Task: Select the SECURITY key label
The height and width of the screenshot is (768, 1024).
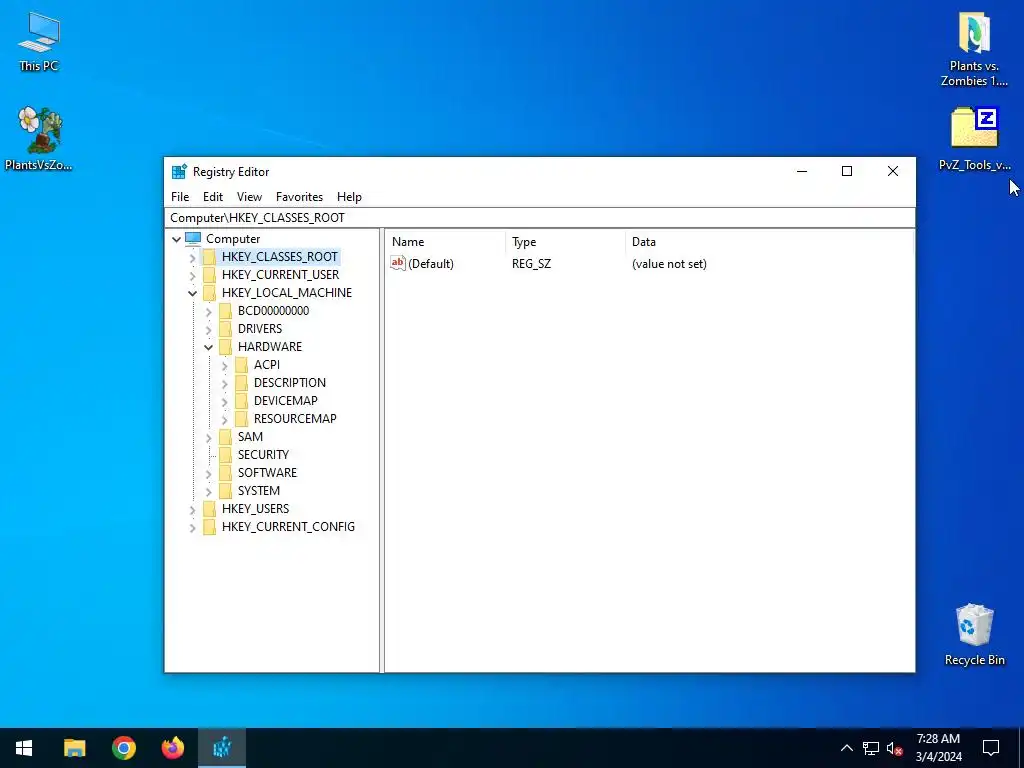Action: click(x=263, y=455)
